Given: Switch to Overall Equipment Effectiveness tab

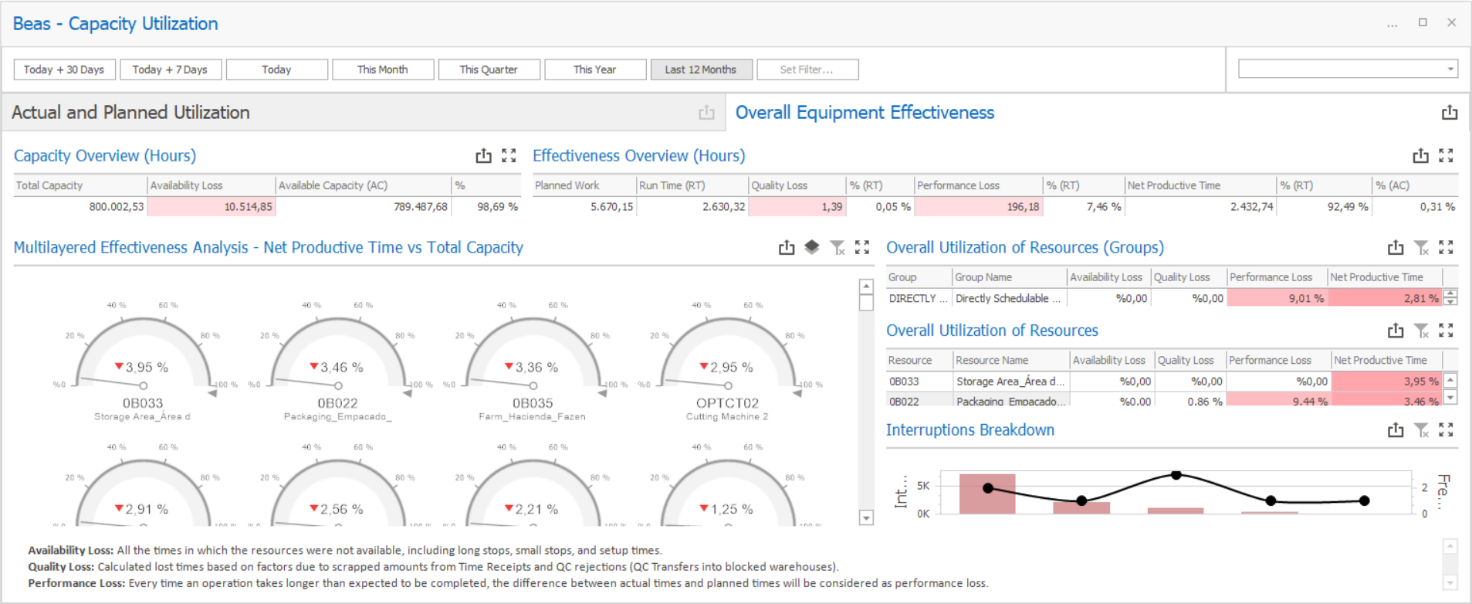Looking at the screenshot, I should click(x=865, y=113).
